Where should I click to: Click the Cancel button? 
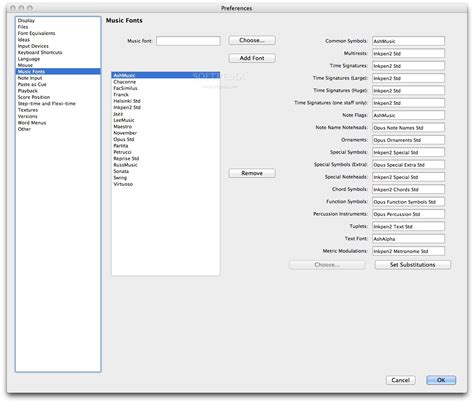(x=401, y=380)
